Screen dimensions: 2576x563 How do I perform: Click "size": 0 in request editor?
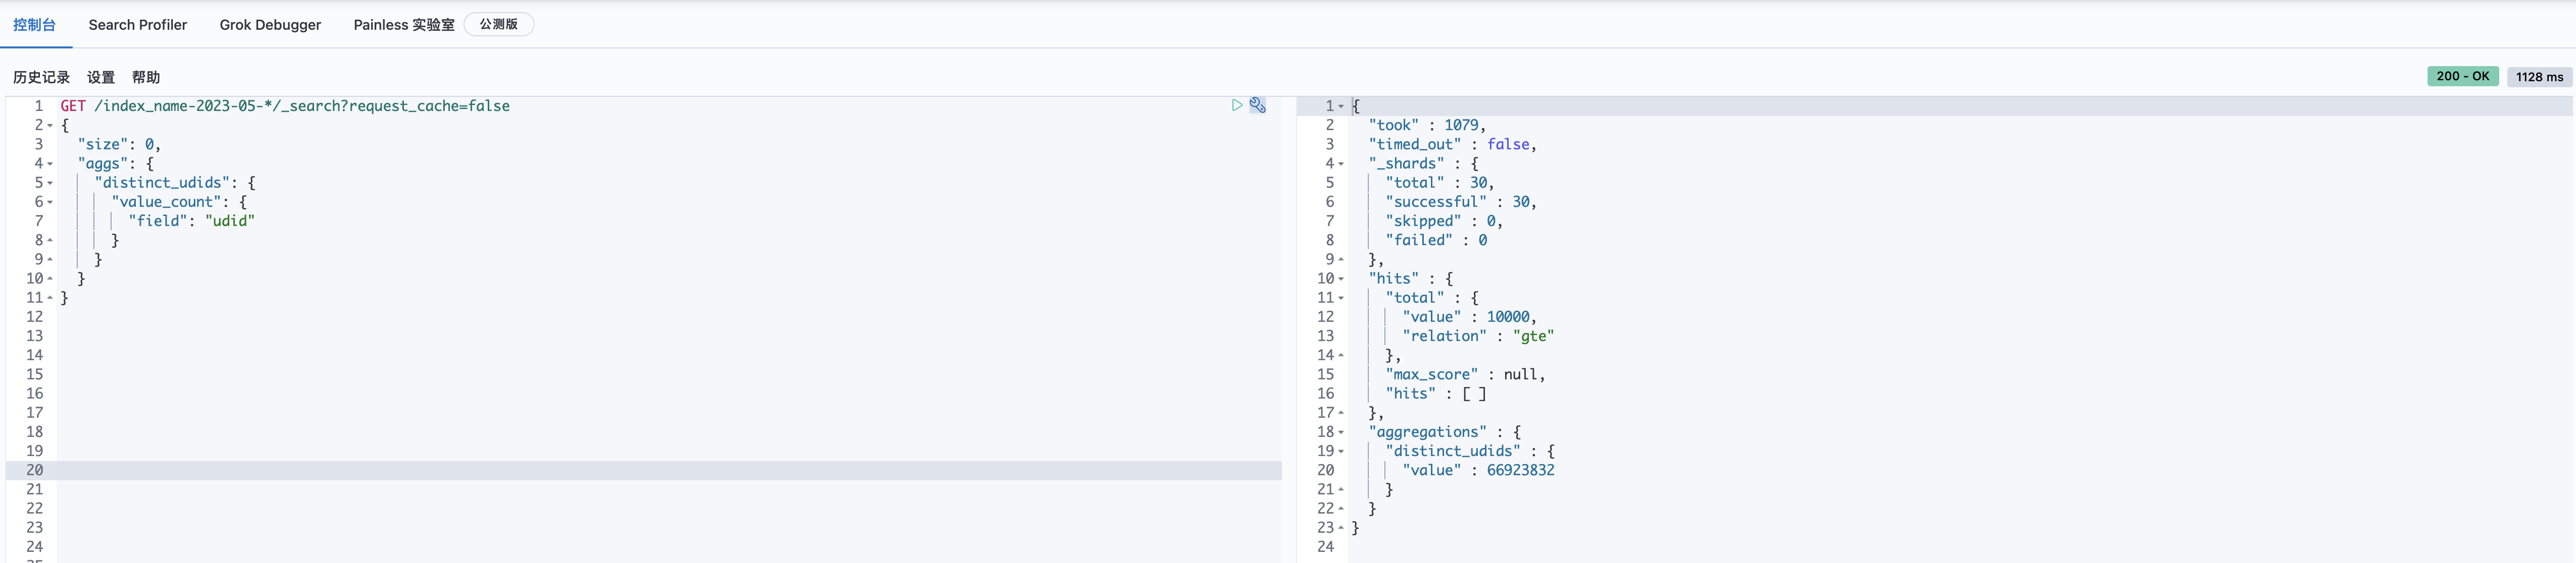[x=119, y=144]
